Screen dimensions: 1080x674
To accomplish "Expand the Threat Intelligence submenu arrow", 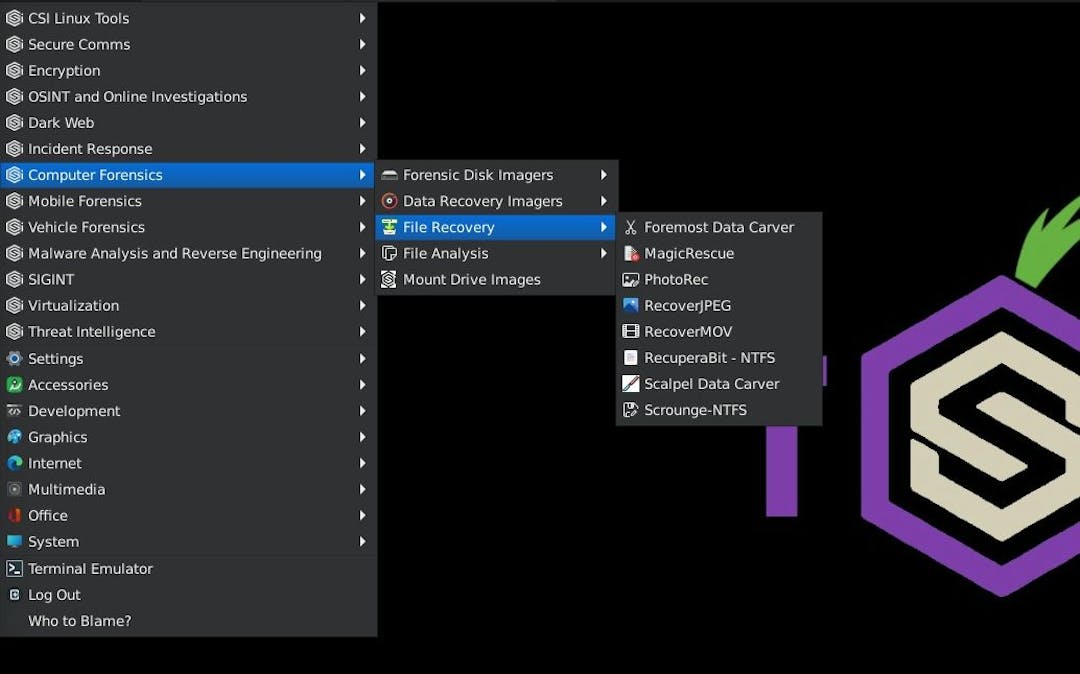I will [362, 332].
